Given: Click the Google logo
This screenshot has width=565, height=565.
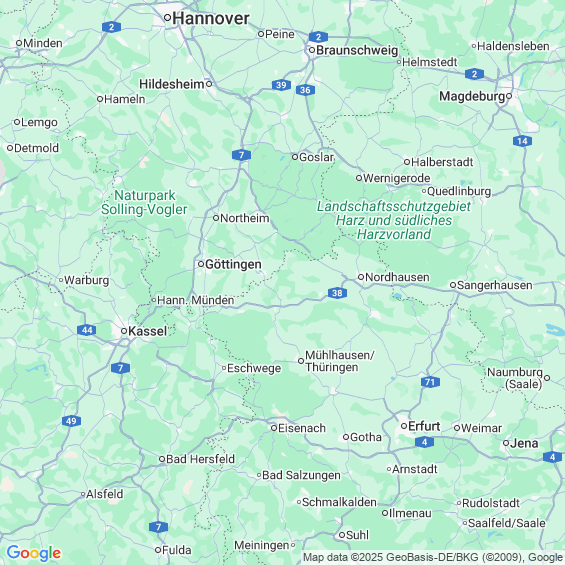Looking at the screenshot, I should pyautogui.click(x=34, y=553).
